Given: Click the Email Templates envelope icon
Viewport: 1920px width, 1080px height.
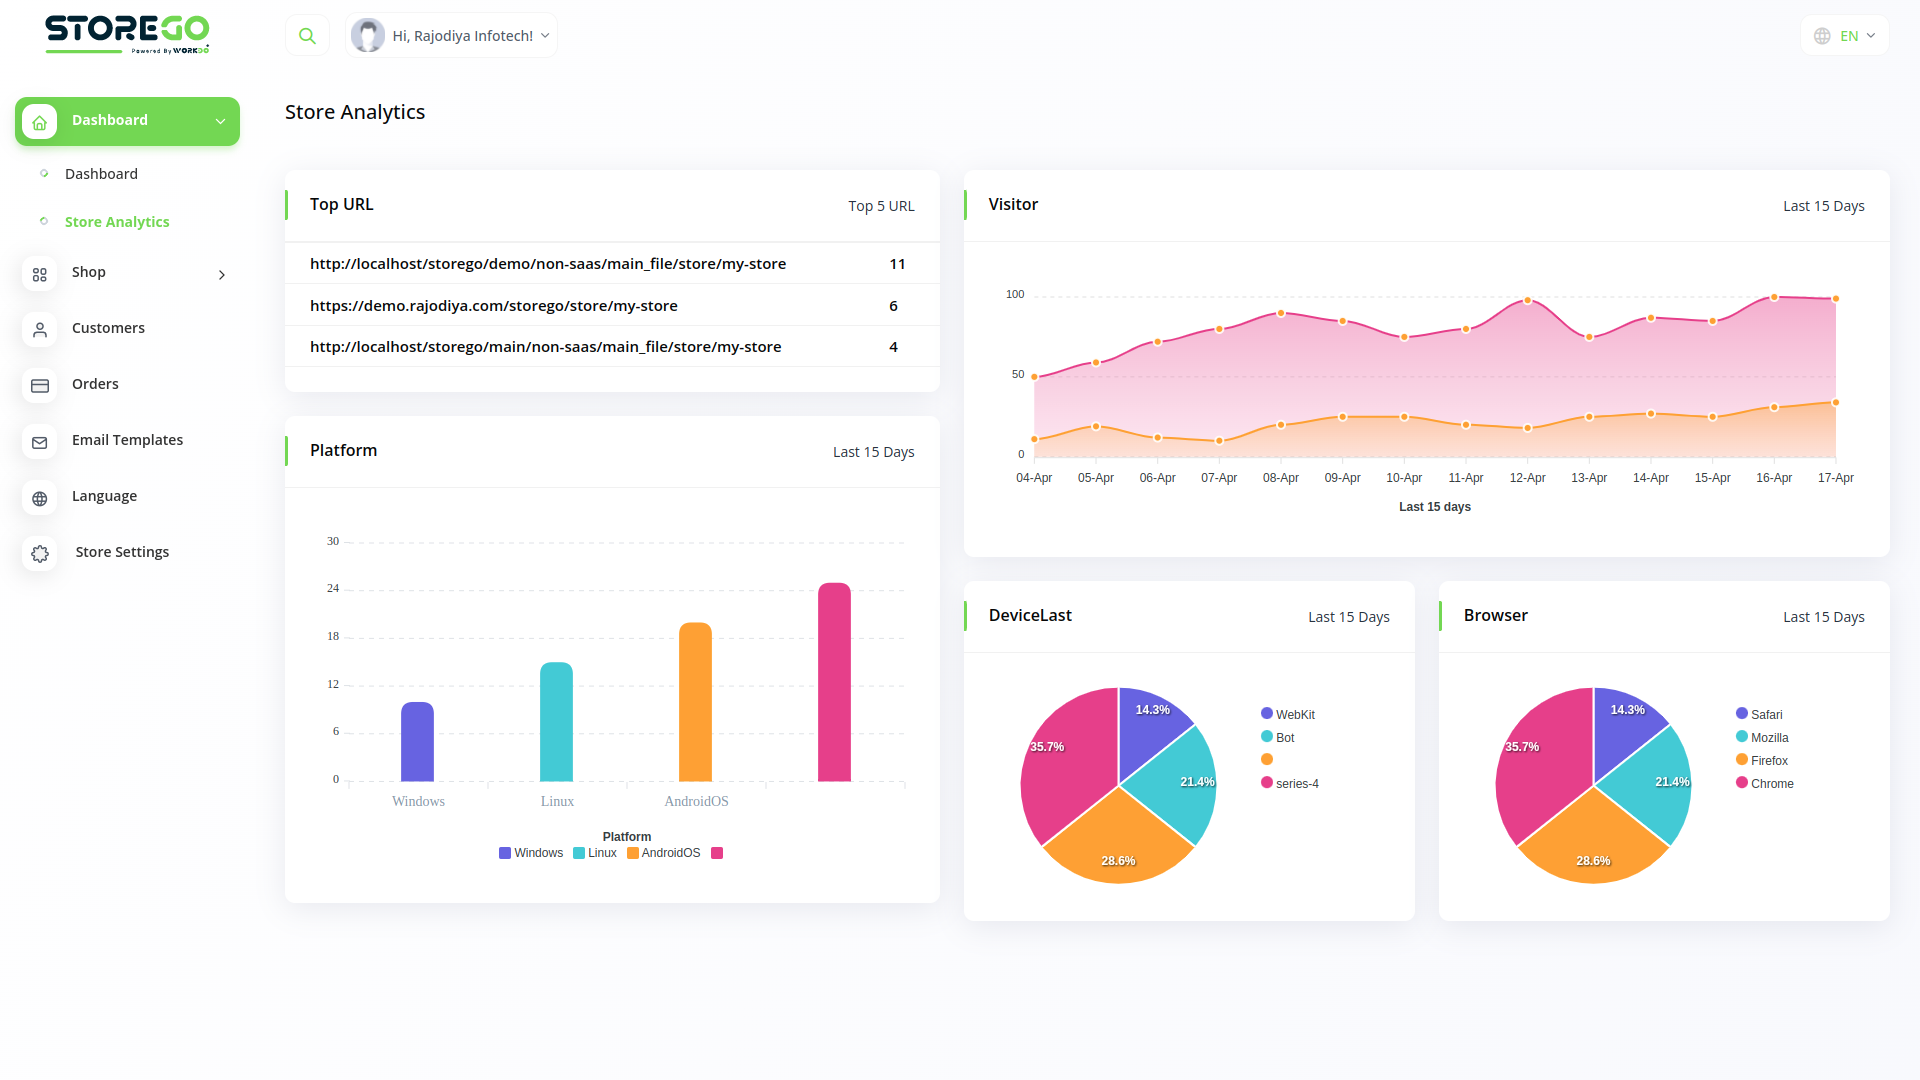Looking at the screenshot, I should 39,442.
